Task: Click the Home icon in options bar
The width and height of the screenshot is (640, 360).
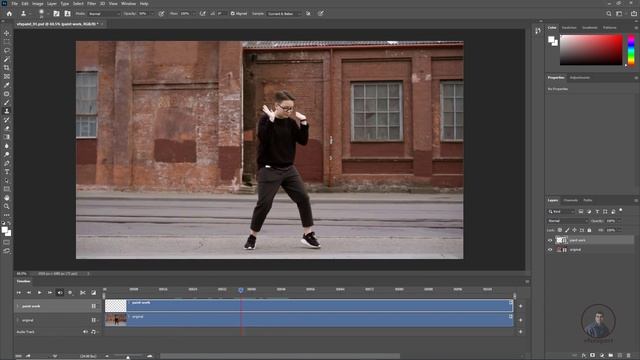Action: 9,13
